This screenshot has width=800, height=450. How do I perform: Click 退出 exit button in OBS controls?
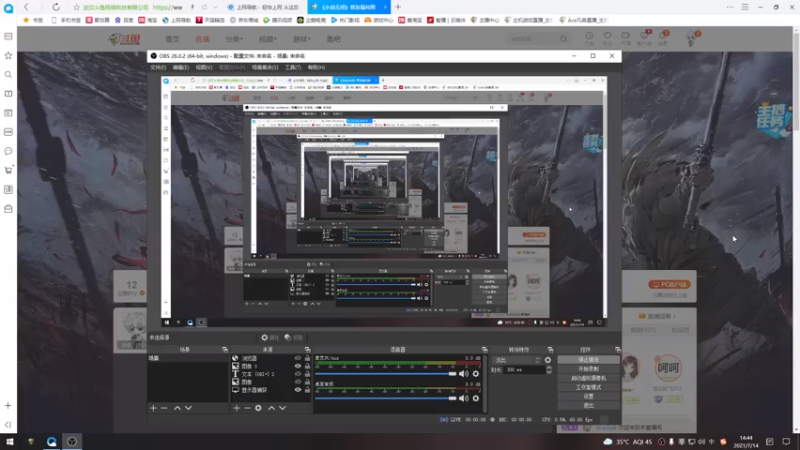588,406
